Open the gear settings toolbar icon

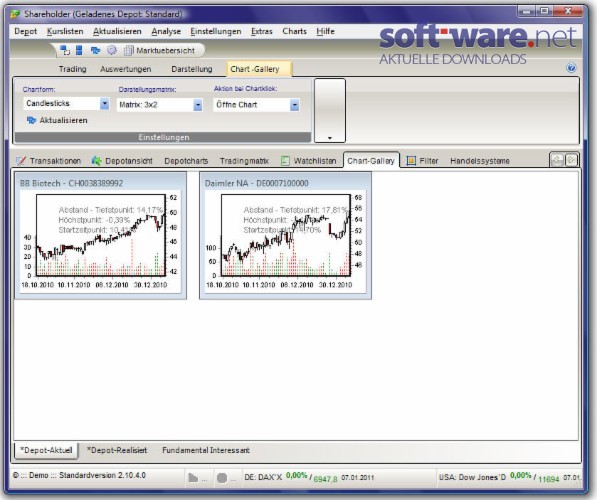tap(112, 50)
